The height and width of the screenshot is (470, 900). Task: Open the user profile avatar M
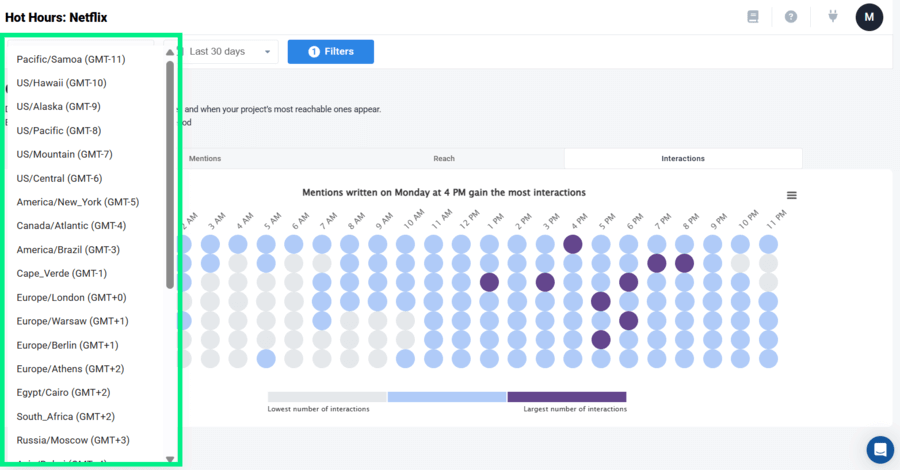869,17
